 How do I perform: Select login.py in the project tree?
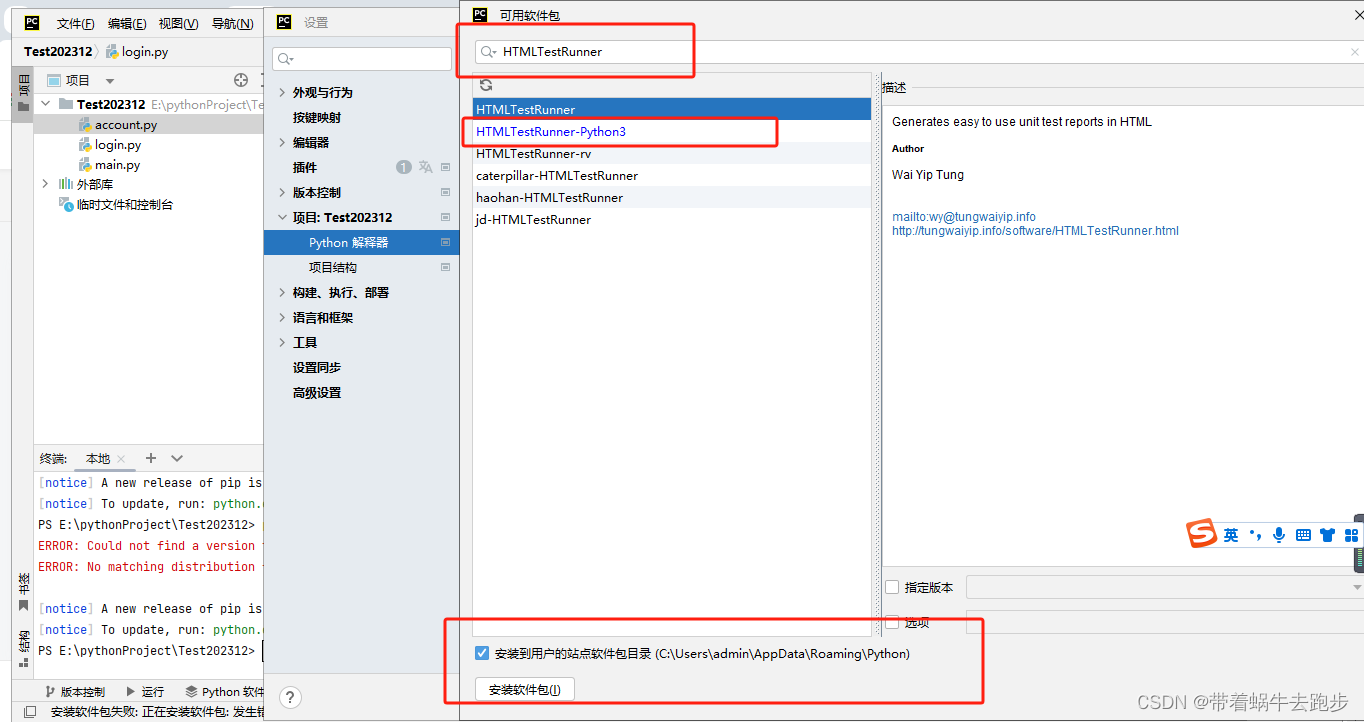[118, 145]
